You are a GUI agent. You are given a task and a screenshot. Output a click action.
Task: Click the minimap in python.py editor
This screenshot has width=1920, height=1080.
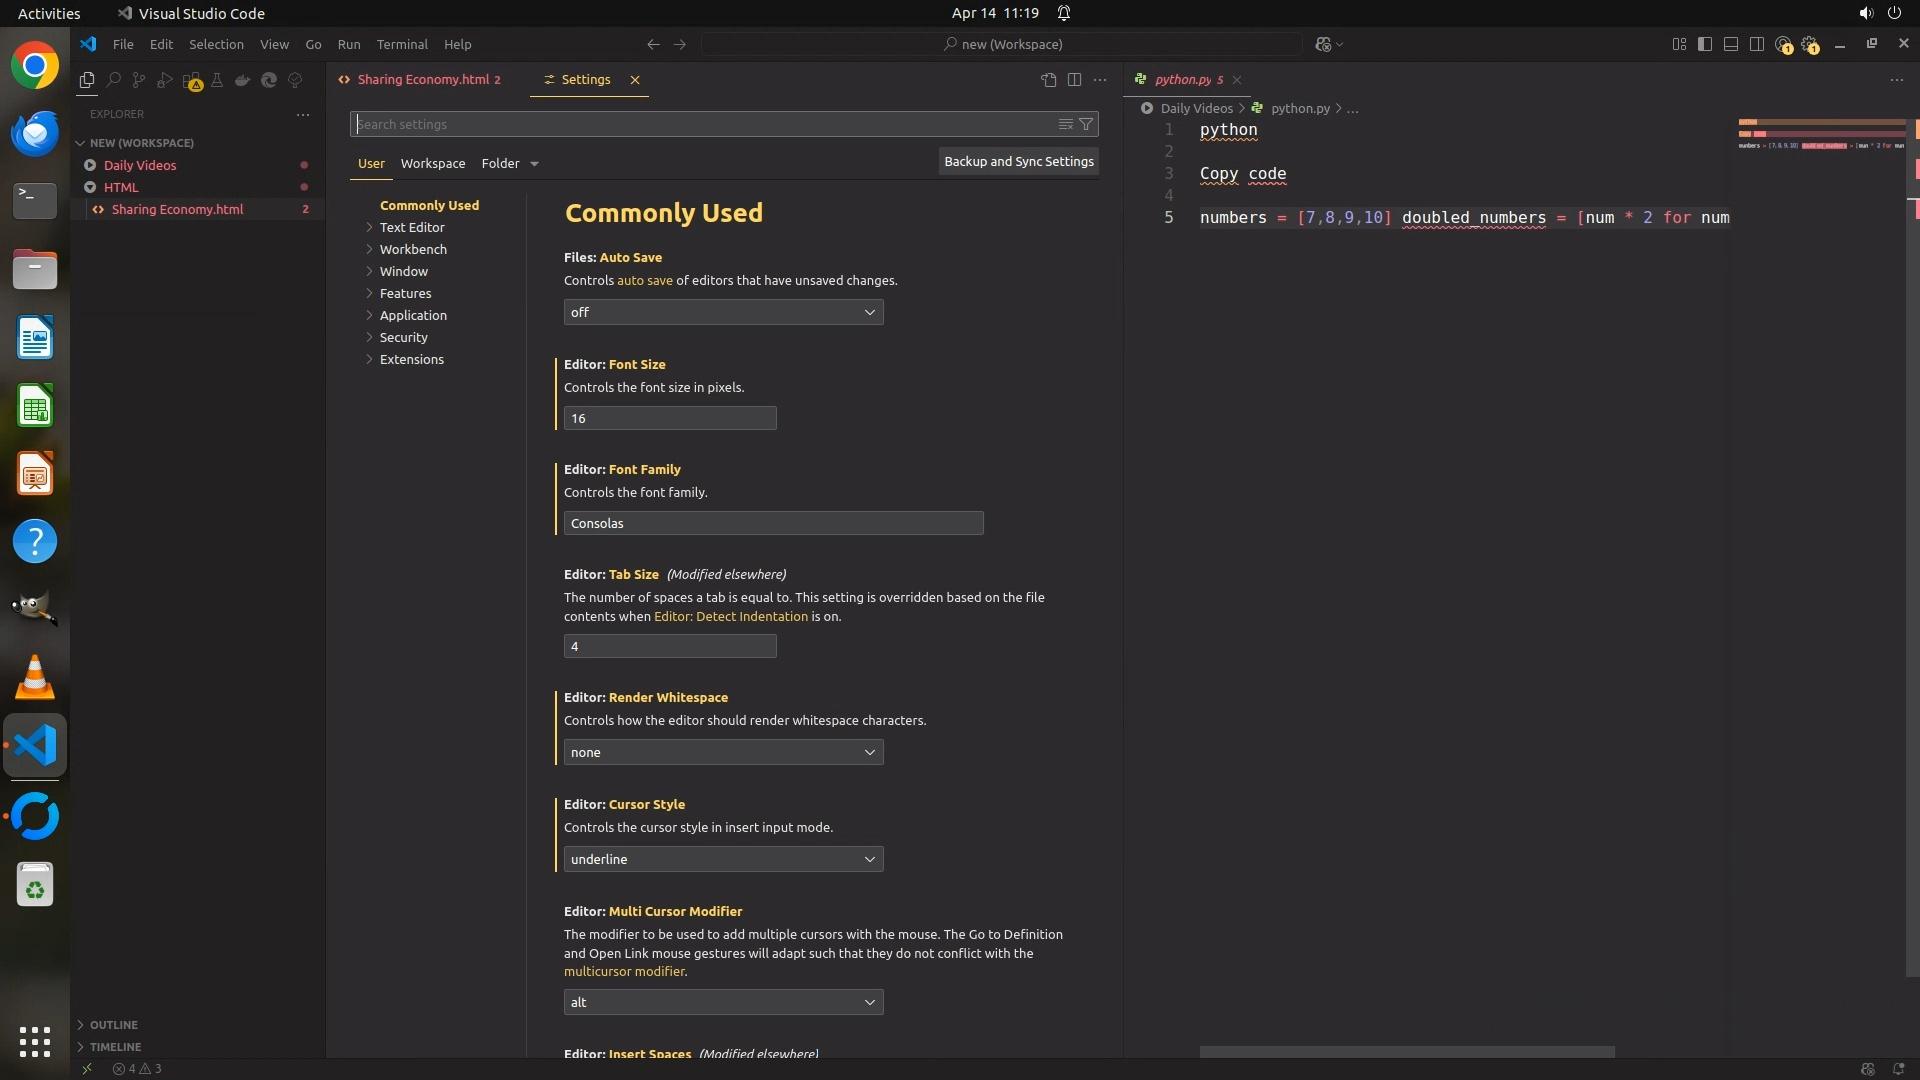click(x=1821, y=136)
